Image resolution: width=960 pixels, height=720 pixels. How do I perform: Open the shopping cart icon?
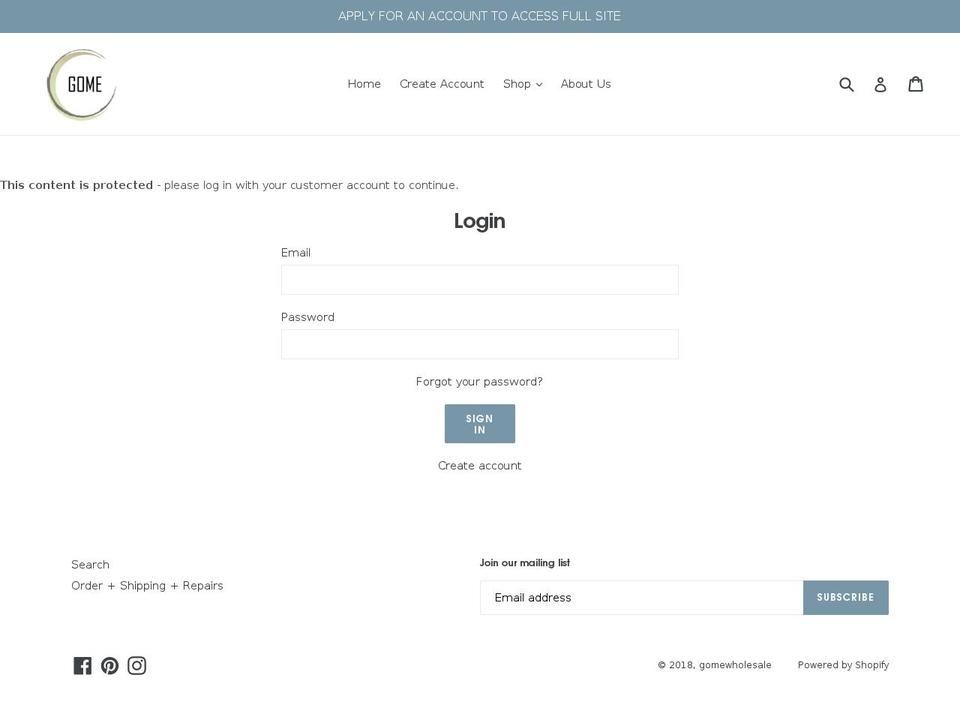click(x=915, y=84)
